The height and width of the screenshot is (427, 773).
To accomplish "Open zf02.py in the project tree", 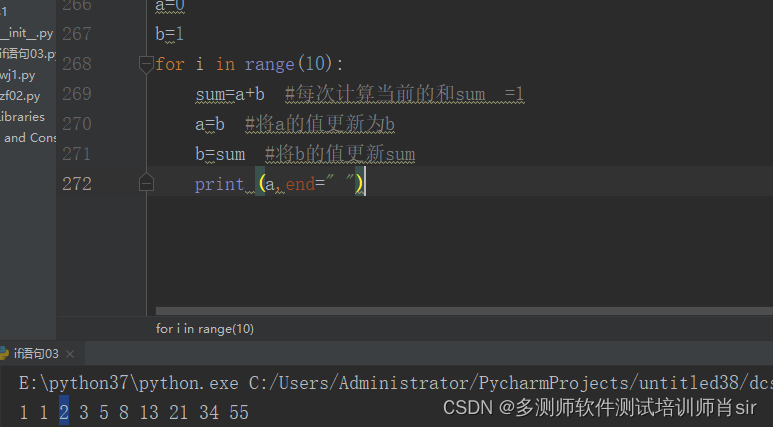I will tap(20, 96).
